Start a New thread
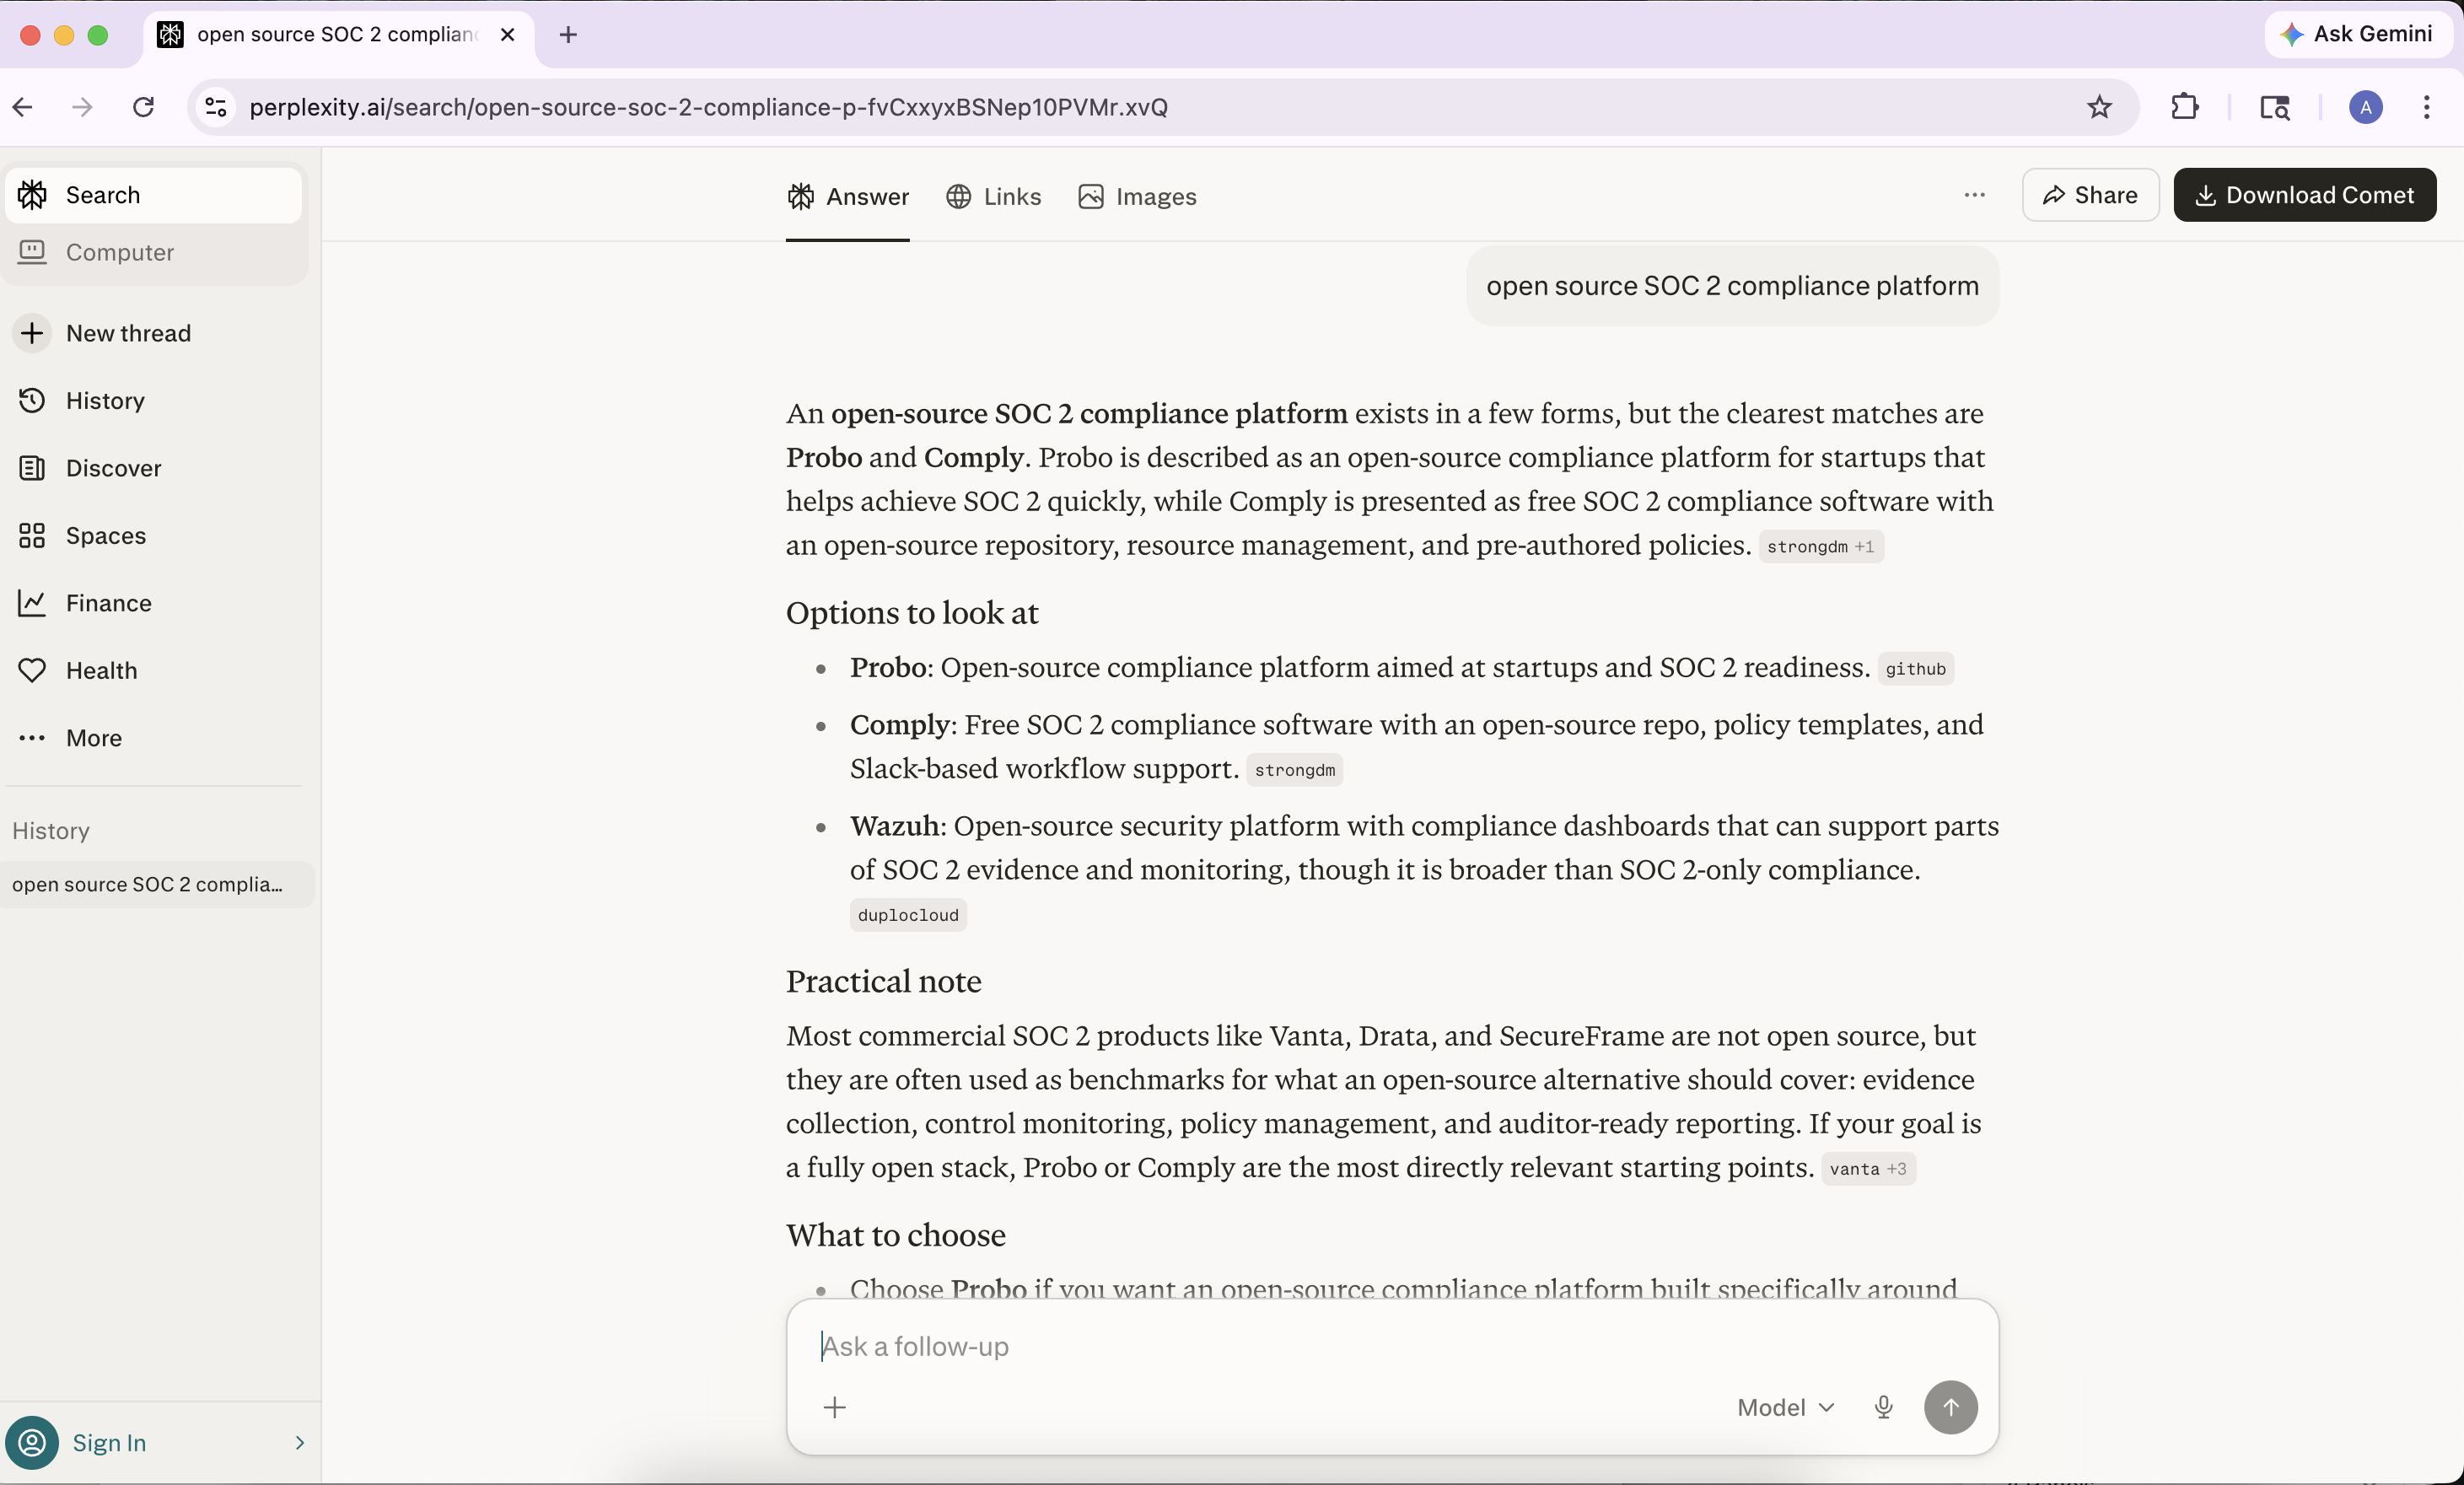Image resolution: width=2464 pixels, height=1485 pixels. [x=128, y=333]
